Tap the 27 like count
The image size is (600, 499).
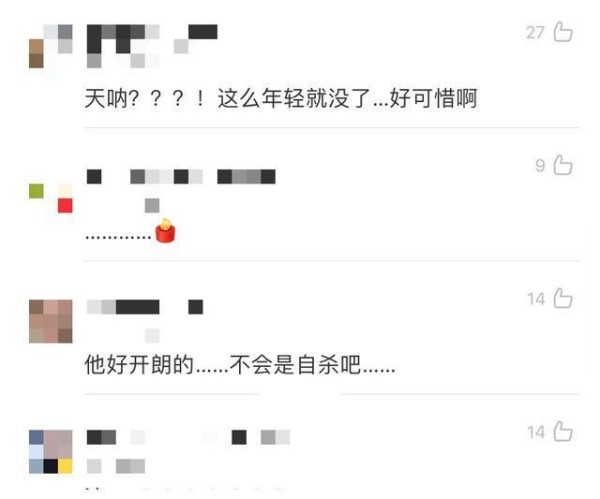point(535,33)
